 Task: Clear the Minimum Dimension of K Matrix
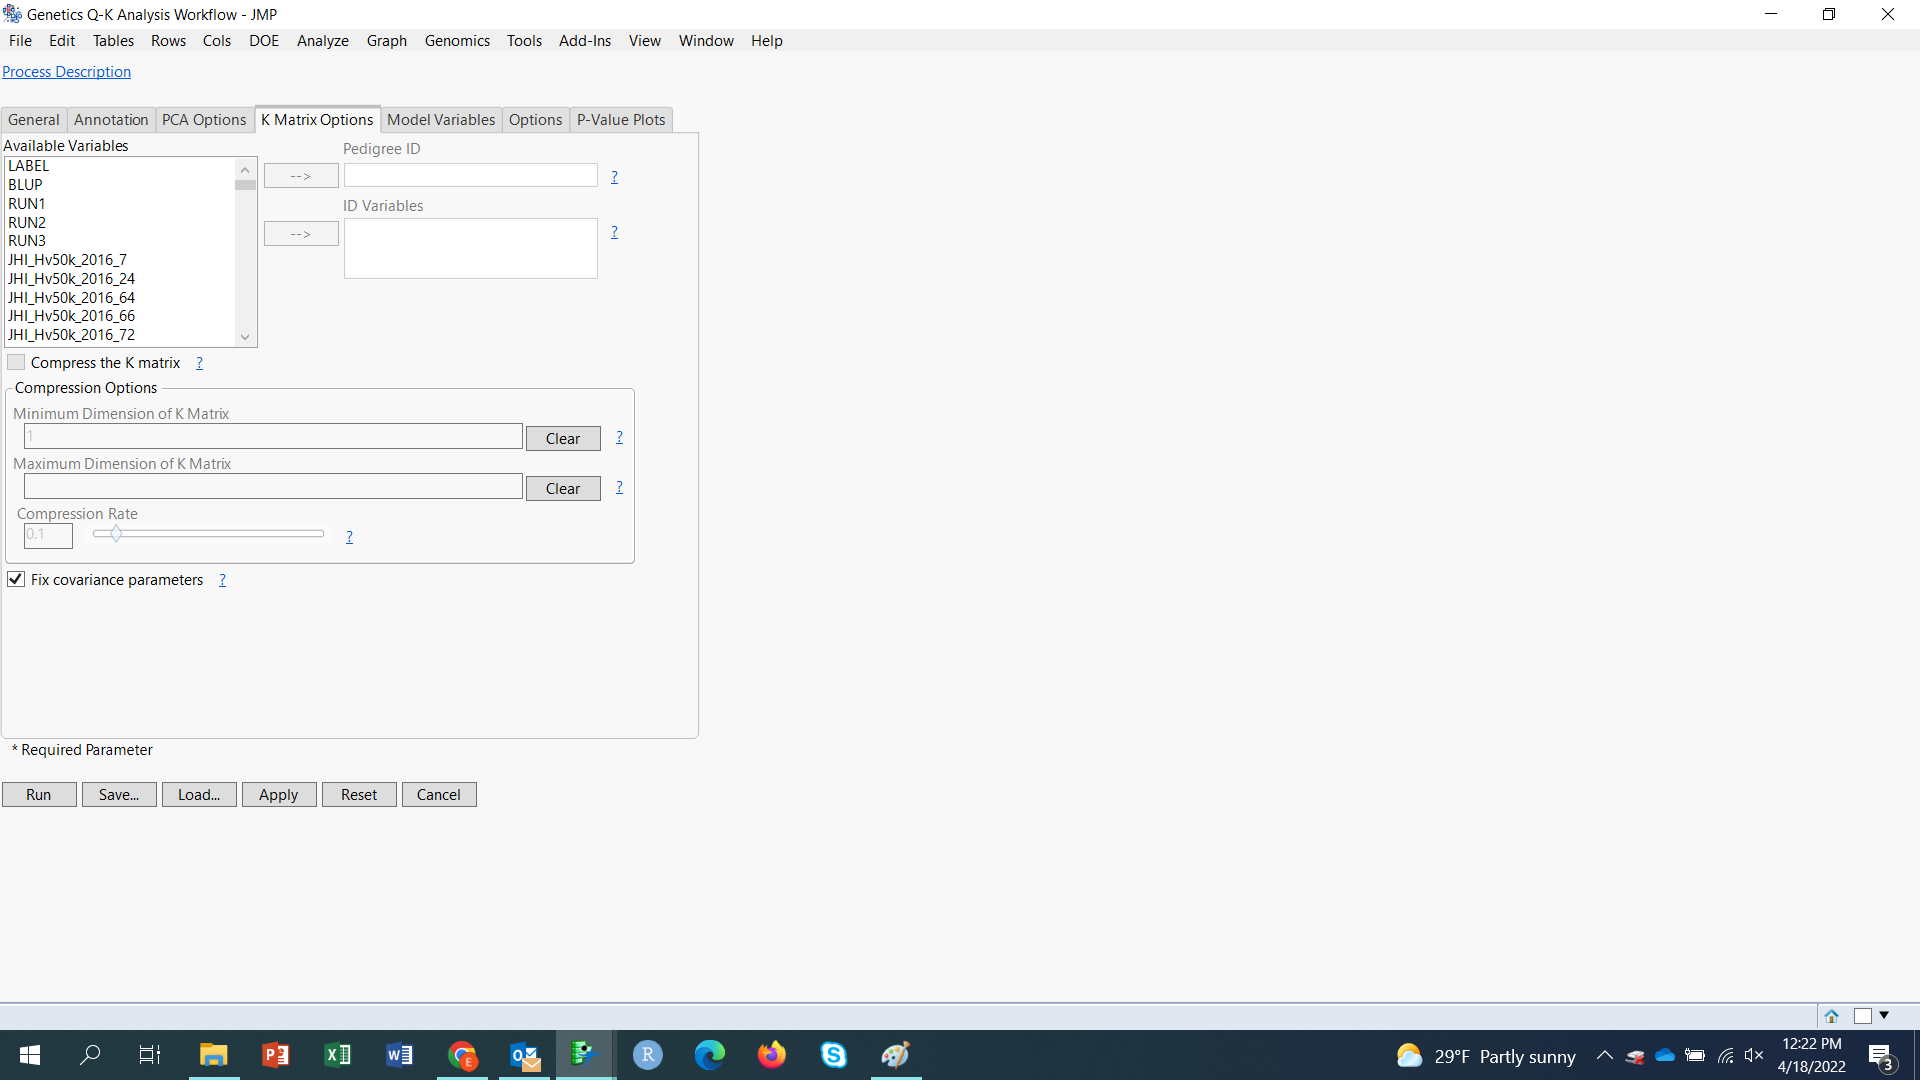[x=563, y=438]
